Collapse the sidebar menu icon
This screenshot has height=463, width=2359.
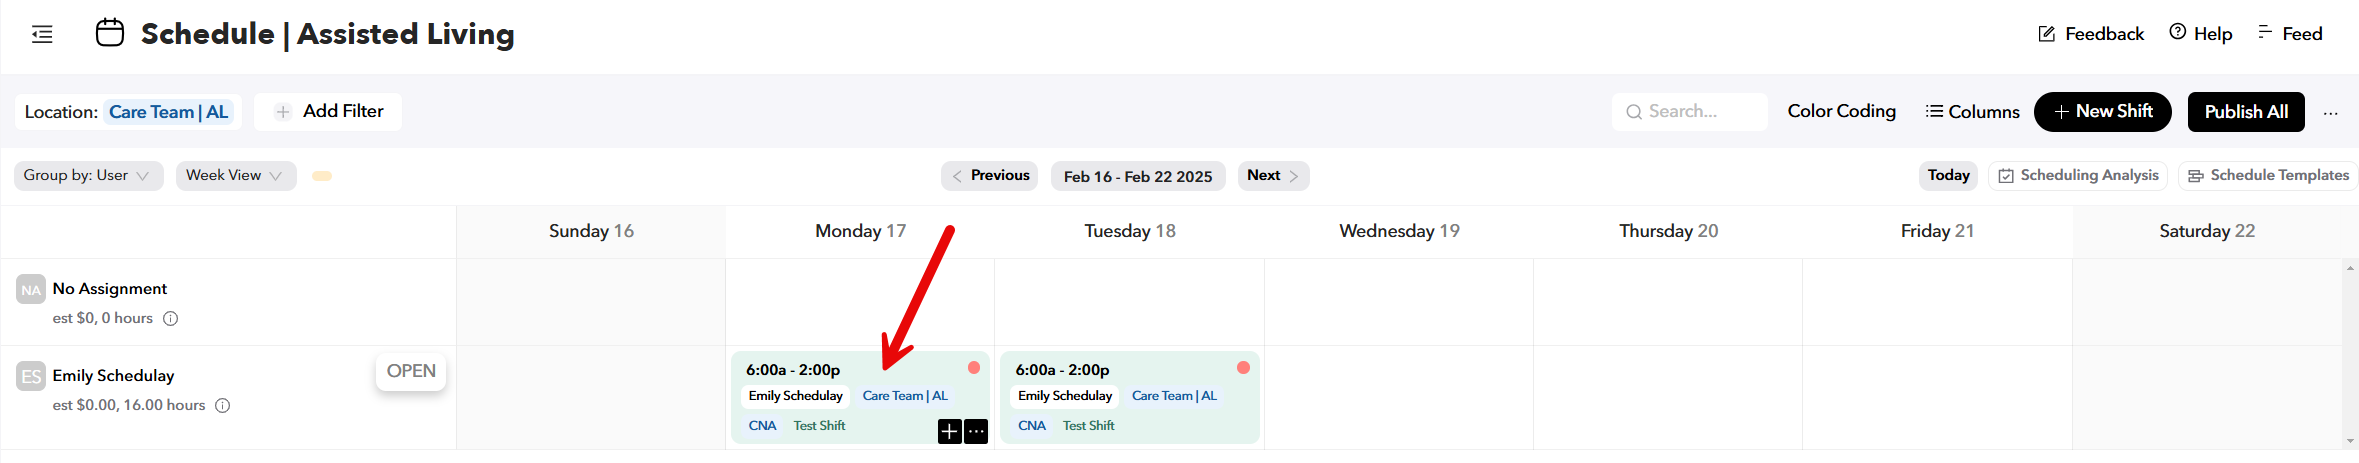42,35
